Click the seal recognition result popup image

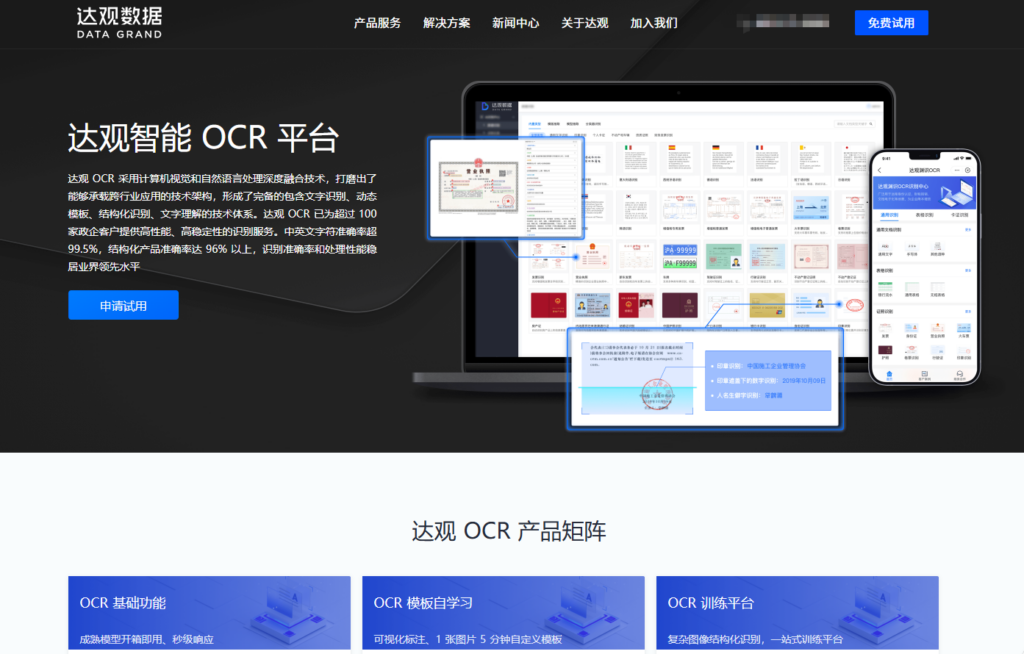[705, 379]
